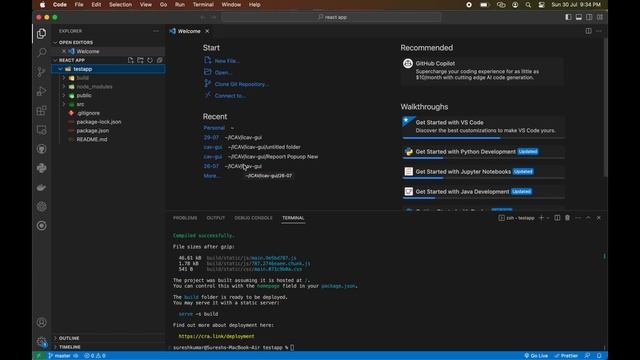
Task: Open the Explorer view in activity bar
Action: point(42,33)
